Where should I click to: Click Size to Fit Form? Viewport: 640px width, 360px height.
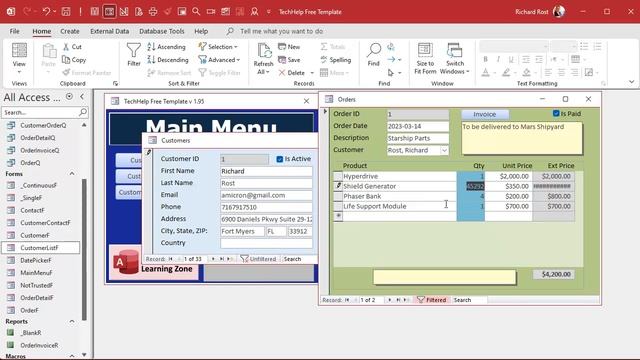click(x=425, y=59)
